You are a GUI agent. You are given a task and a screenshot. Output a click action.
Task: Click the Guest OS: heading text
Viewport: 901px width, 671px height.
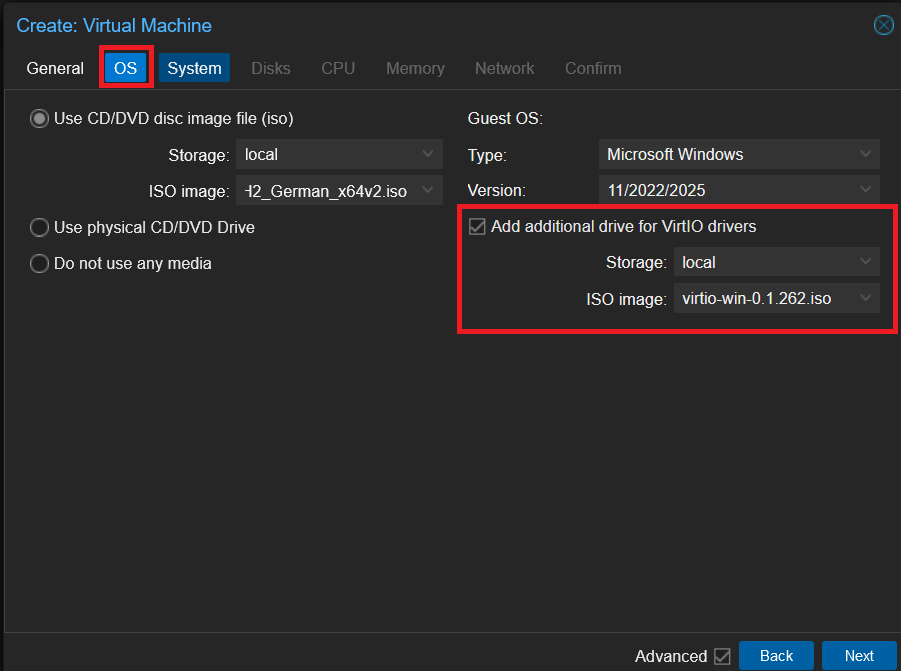coord(505,118)
